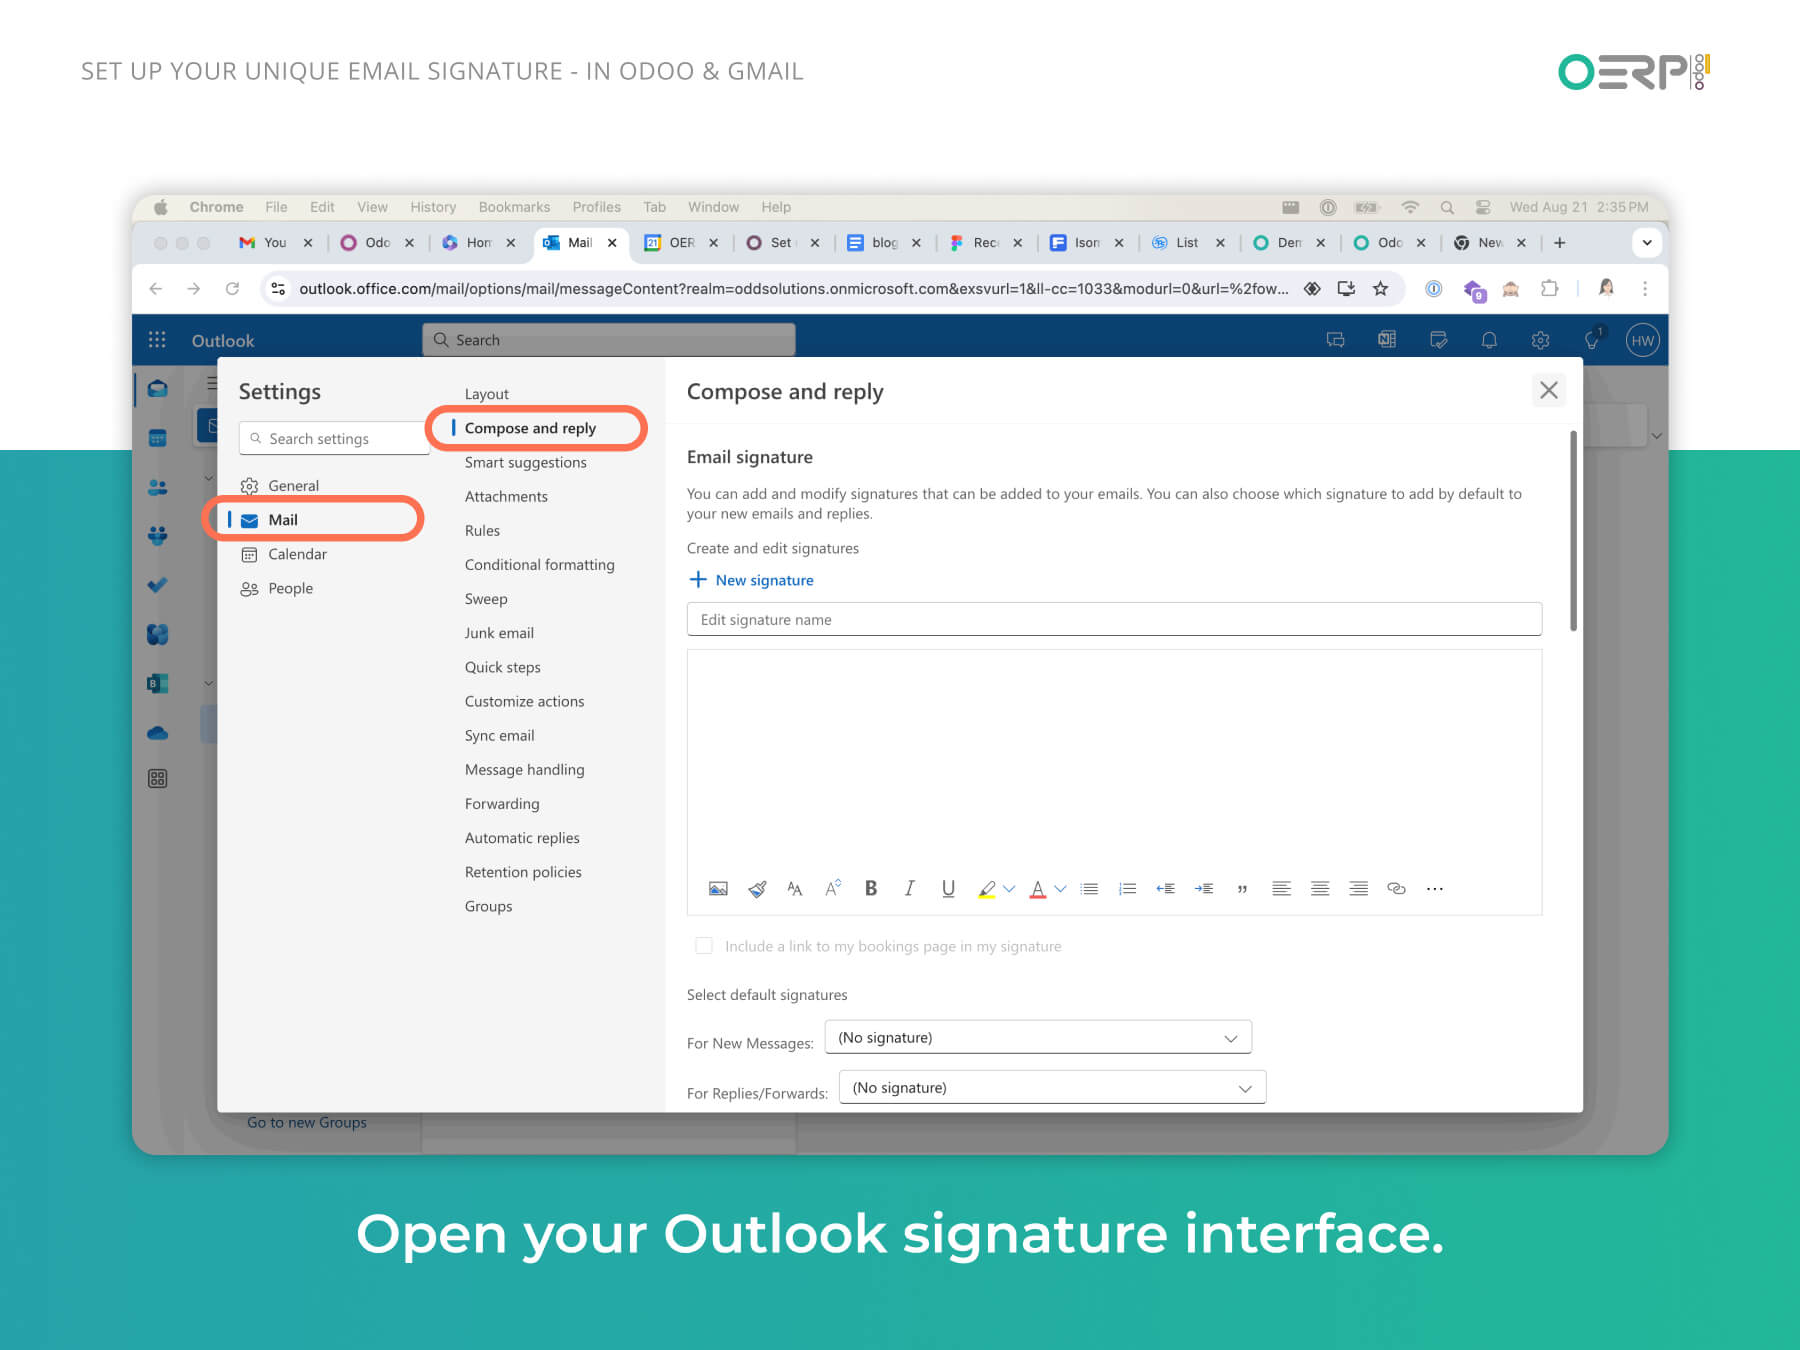1800x1350 pixels.
Task: Apply italic formatting in the signature editor
Action: pyautogui.click(x=909, y=888)
